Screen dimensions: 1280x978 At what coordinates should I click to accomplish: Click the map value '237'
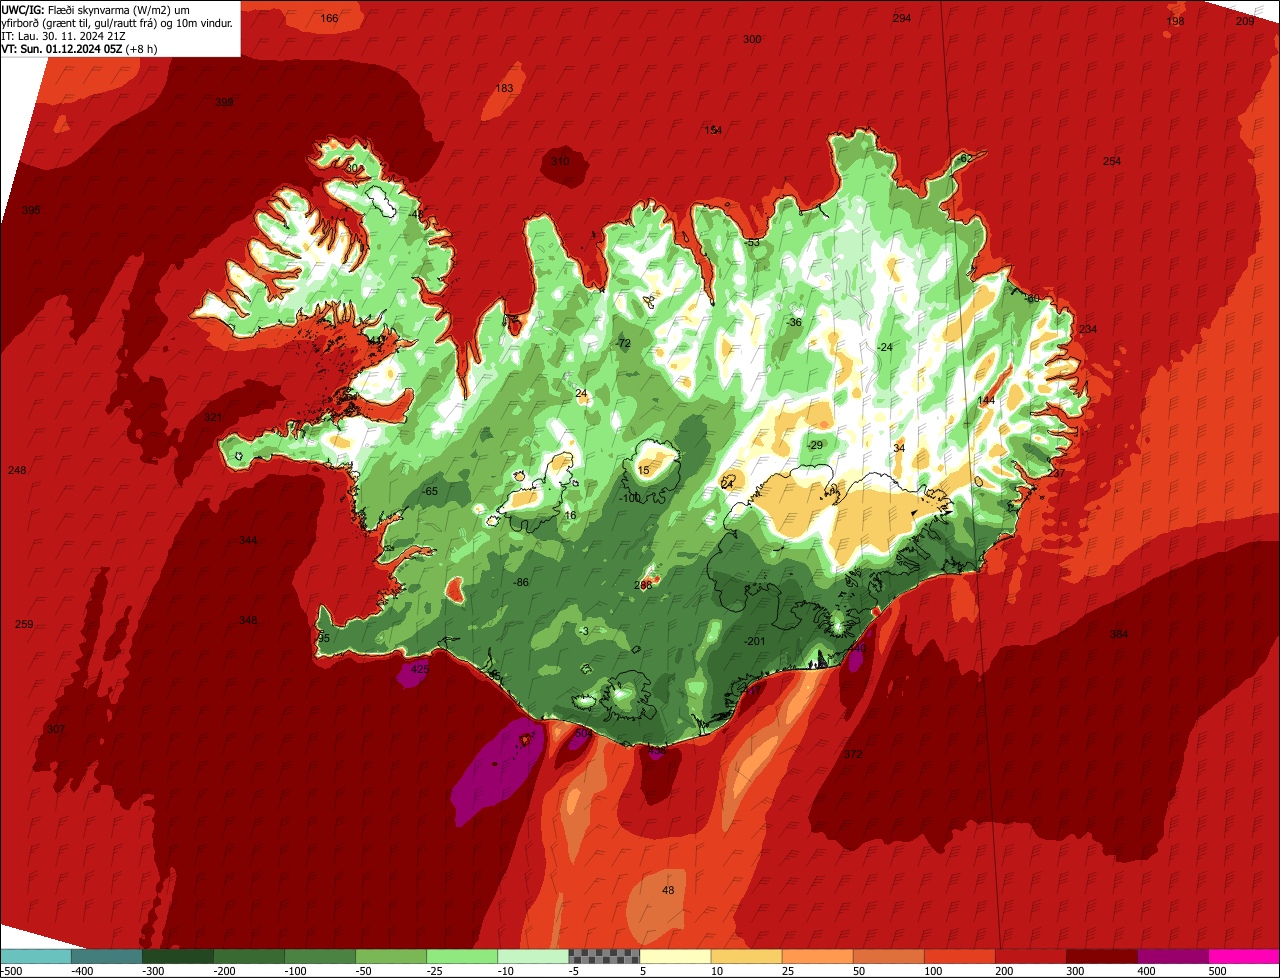[x=1057, y=473]
